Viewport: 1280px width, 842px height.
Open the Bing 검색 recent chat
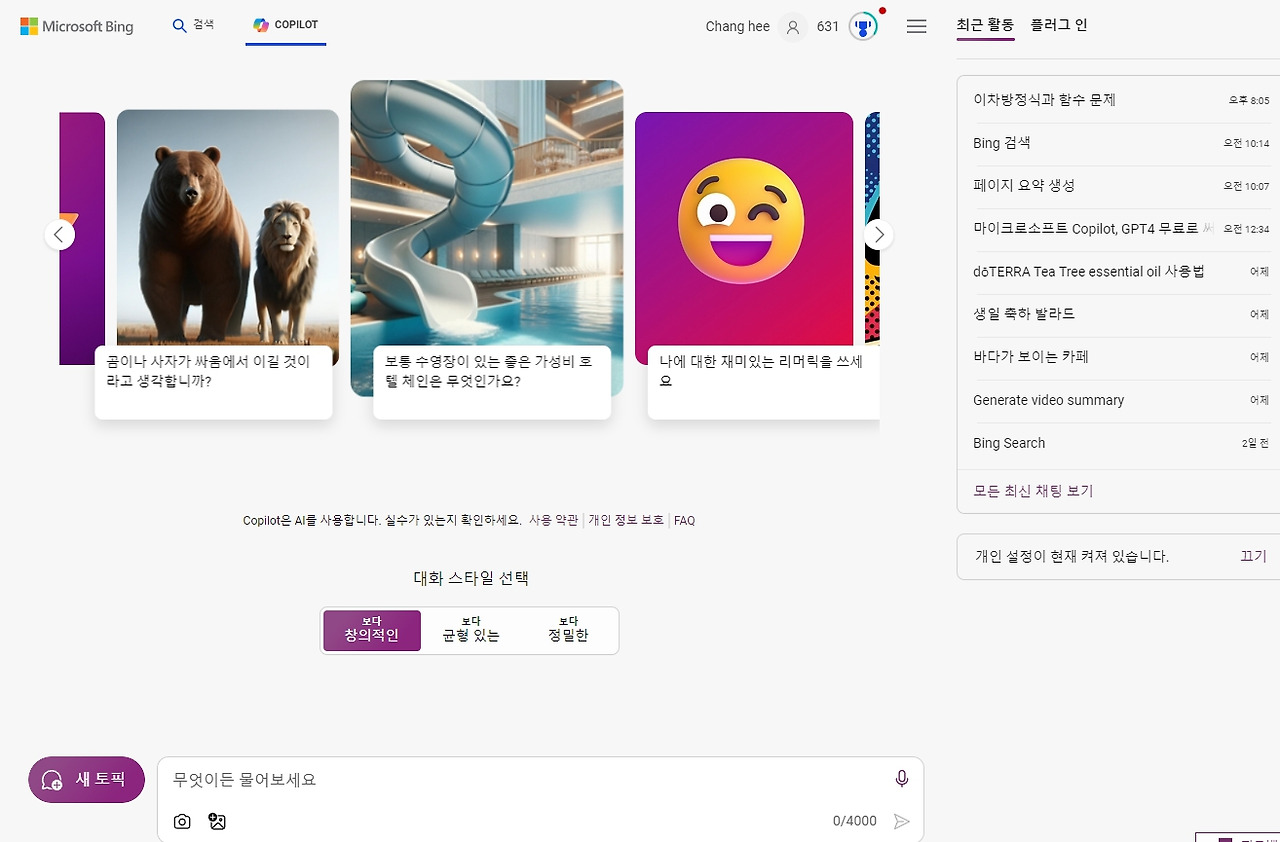click(1121, 143)
